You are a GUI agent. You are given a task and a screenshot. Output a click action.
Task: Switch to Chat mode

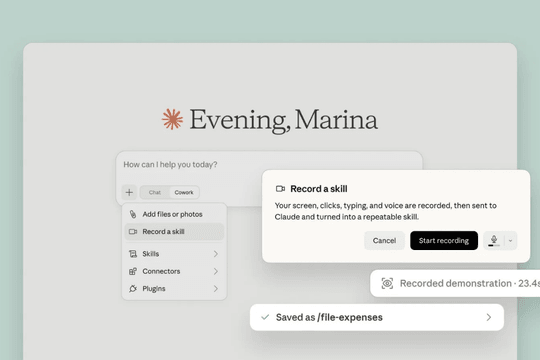(x=155, y=192)
